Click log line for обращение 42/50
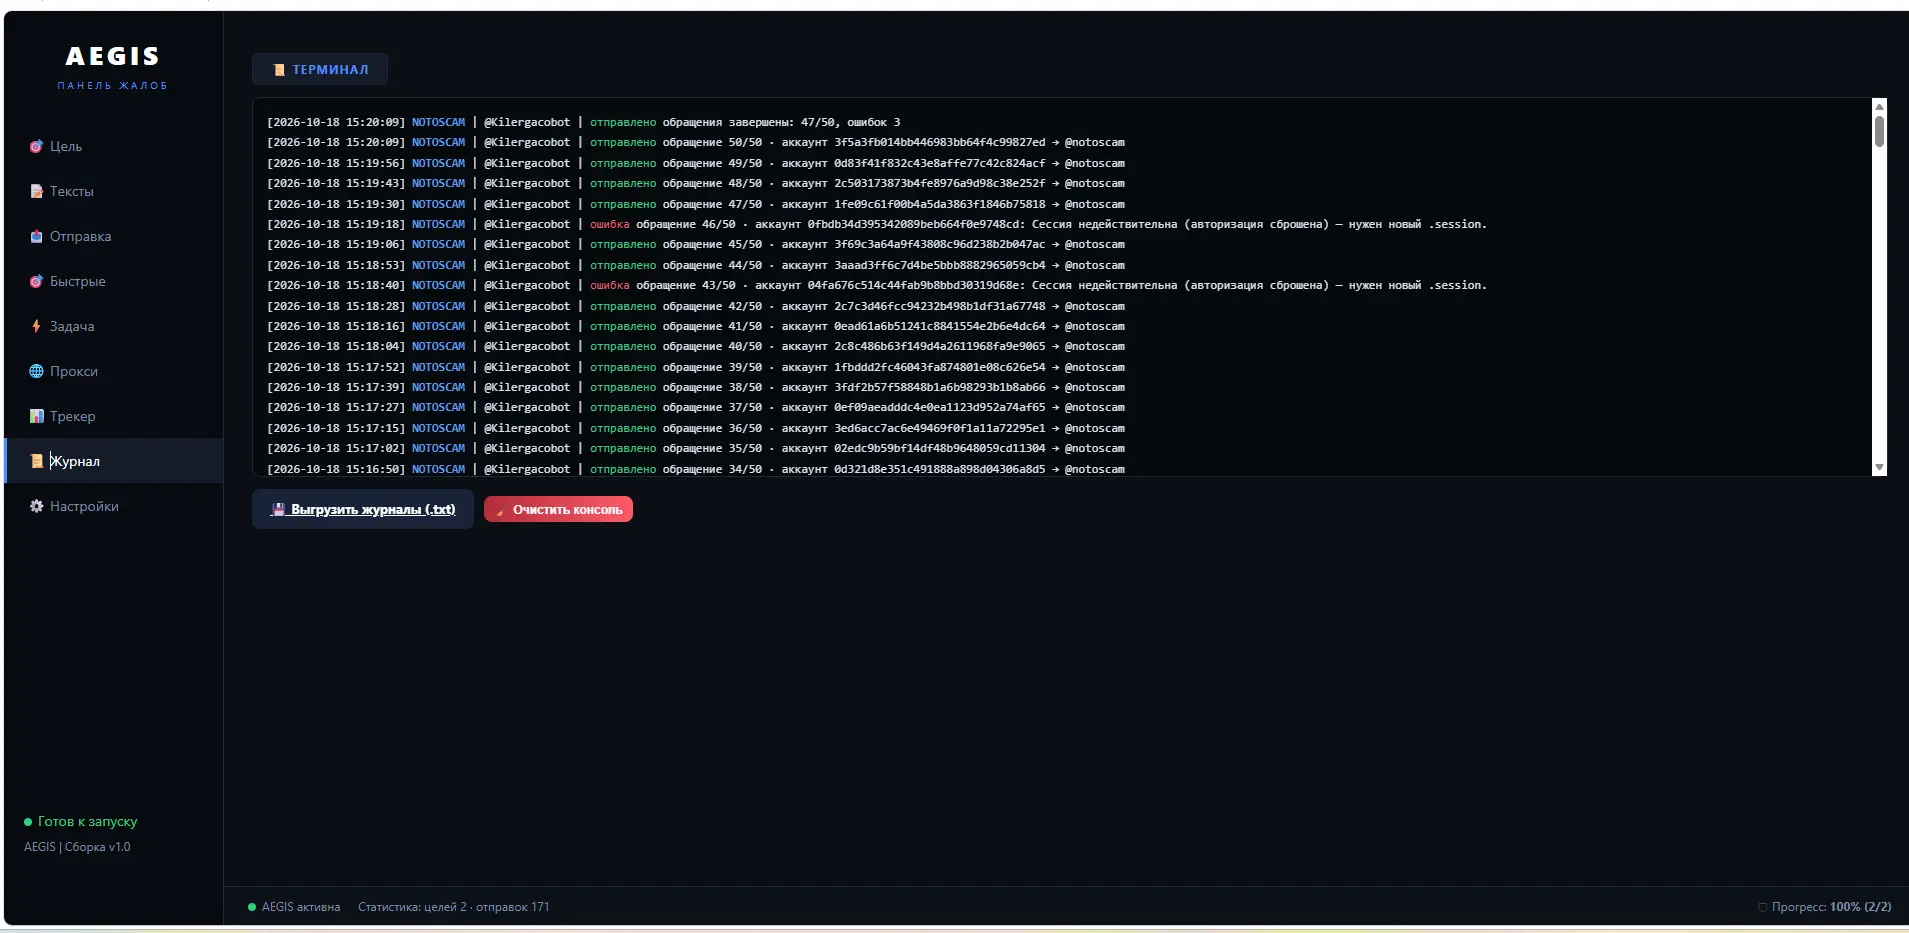Viewport: 1909px width, 933px height. pyautogui.click(x=695, y=306)
